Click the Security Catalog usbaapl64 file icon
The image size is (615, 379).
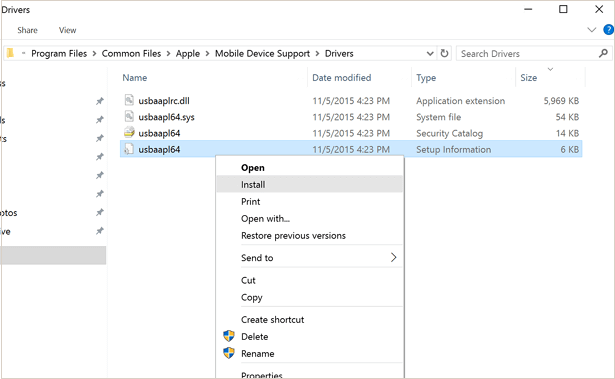[x=129, y=133]
